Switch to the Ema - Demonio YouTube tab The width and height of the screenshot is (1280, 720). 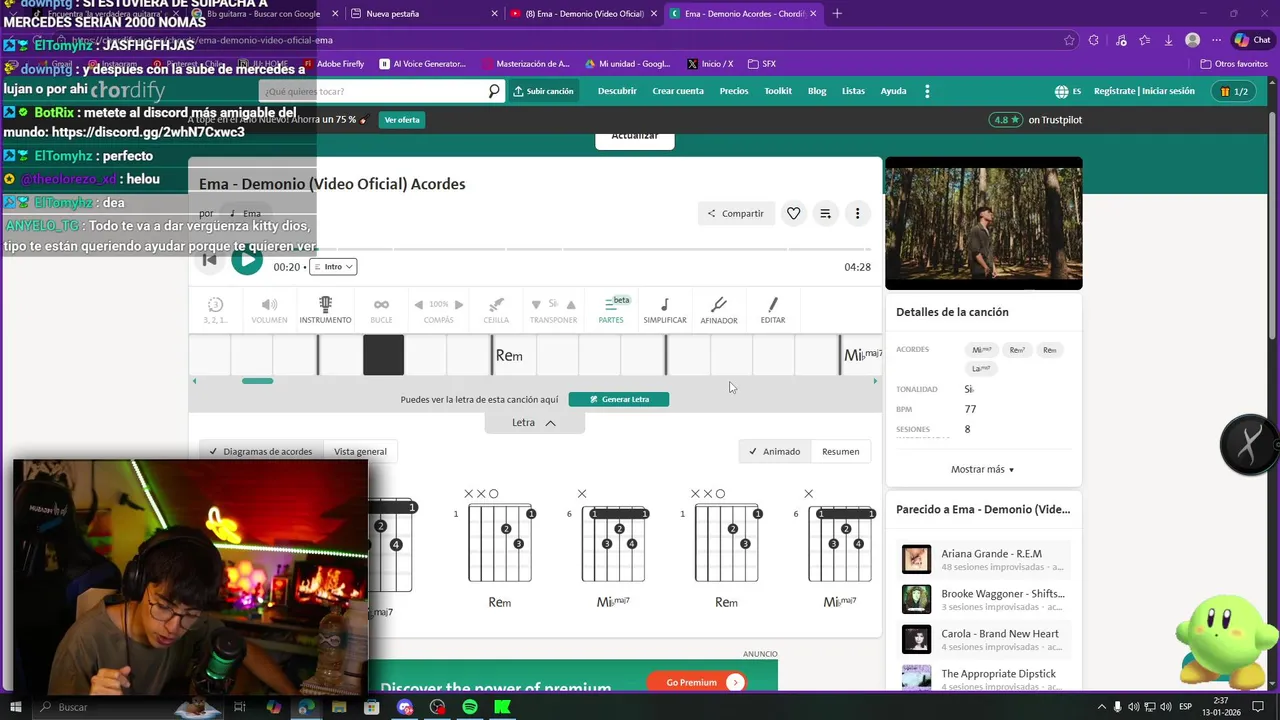[x=584, y=14]
